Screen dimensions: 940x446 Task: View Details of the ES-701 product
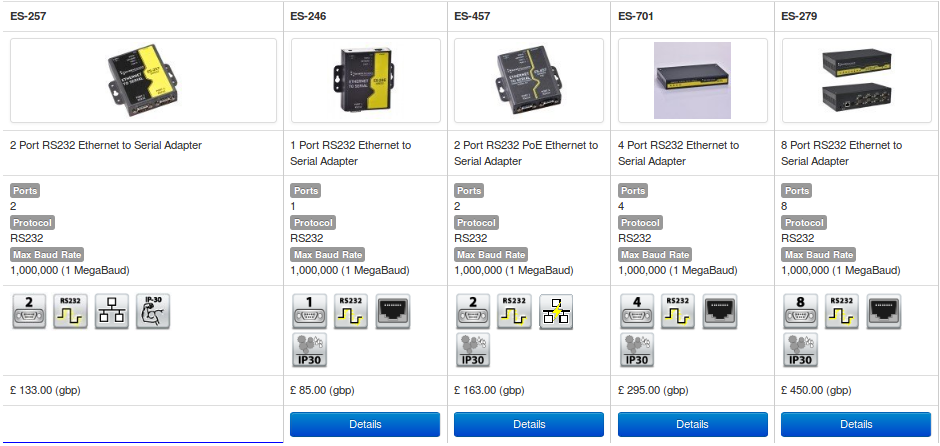point(692,424)
